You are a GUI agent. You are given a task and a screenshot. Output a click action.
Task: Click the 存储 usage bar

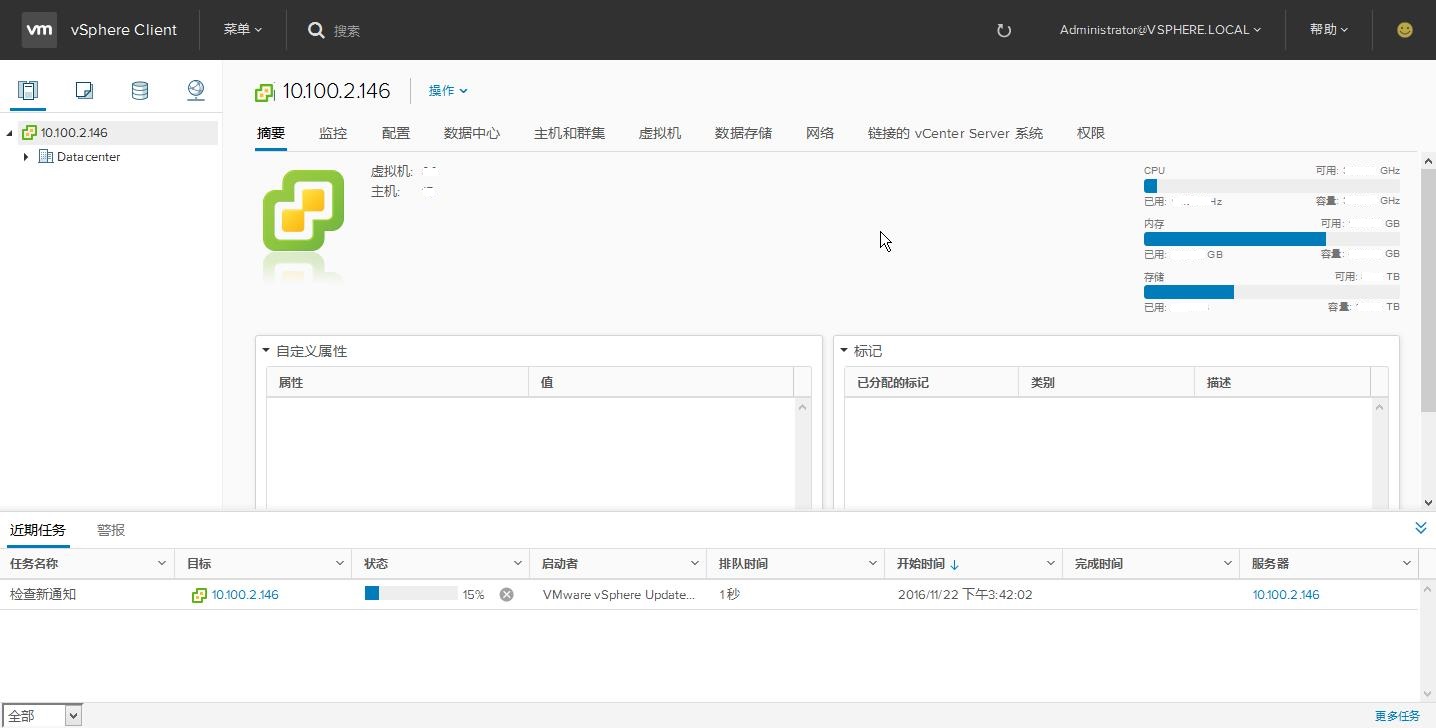[1272, 292]
